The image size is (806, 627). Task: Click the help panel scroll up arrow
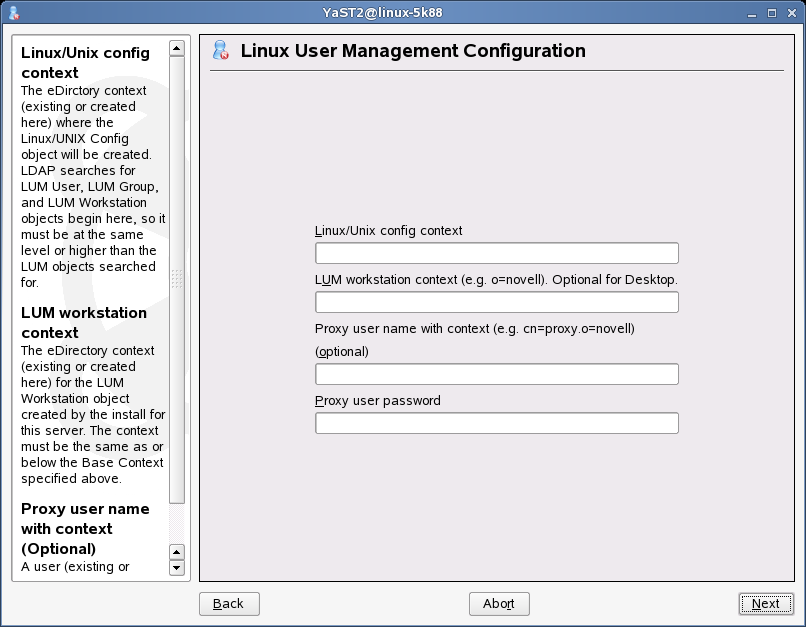(177, 49)
